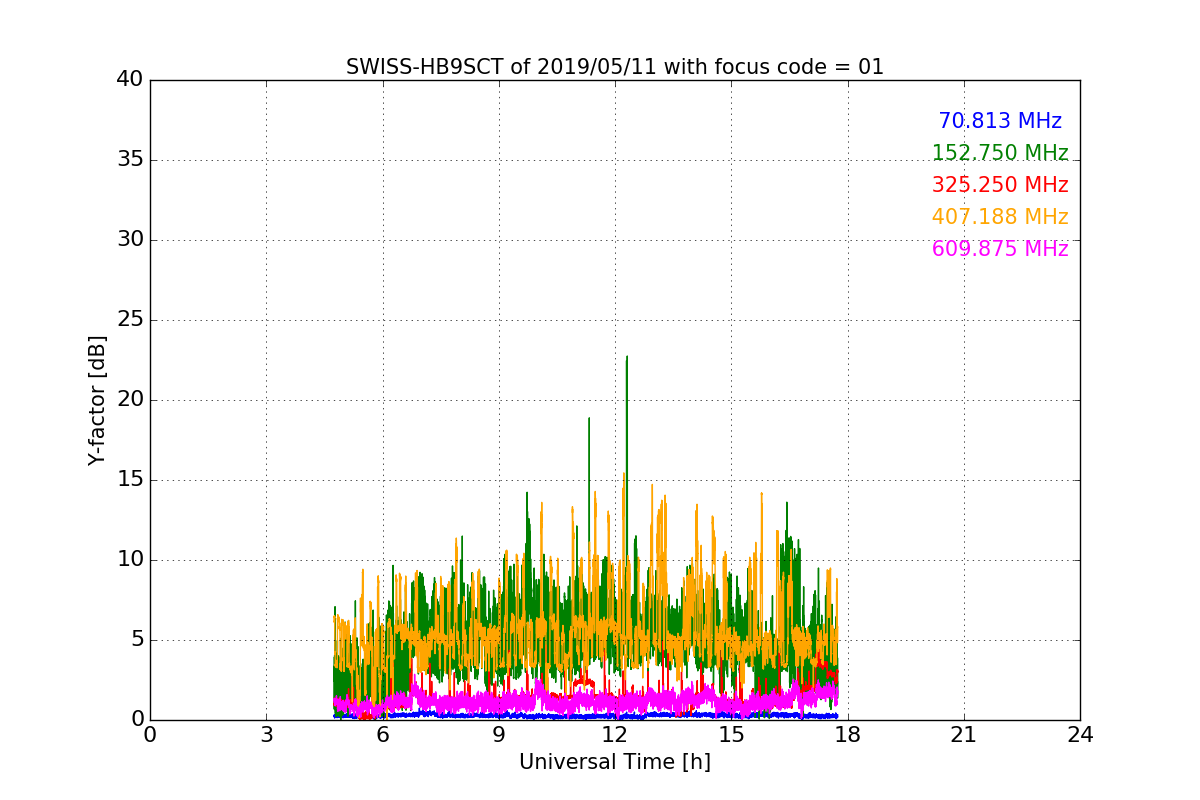Click the y-axis tick label 35
The width and height of the screenshot is (1200, 800).
(130, 160)
